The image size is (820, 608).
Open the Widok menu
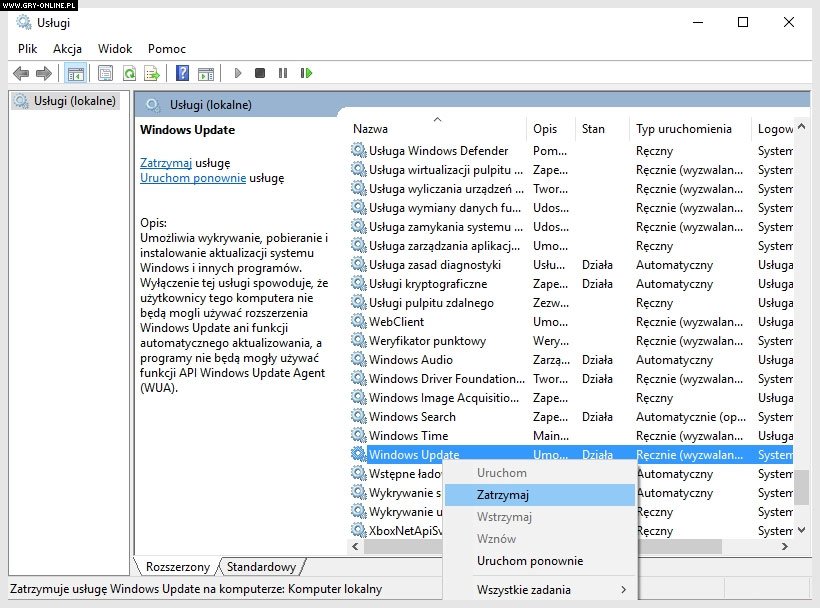click(x=115, y=49)
